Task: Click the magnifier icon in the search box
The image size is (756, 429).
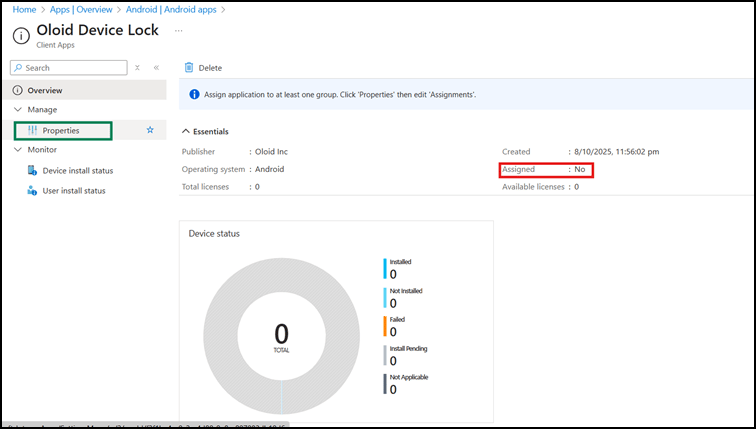Action: (18, 67)
